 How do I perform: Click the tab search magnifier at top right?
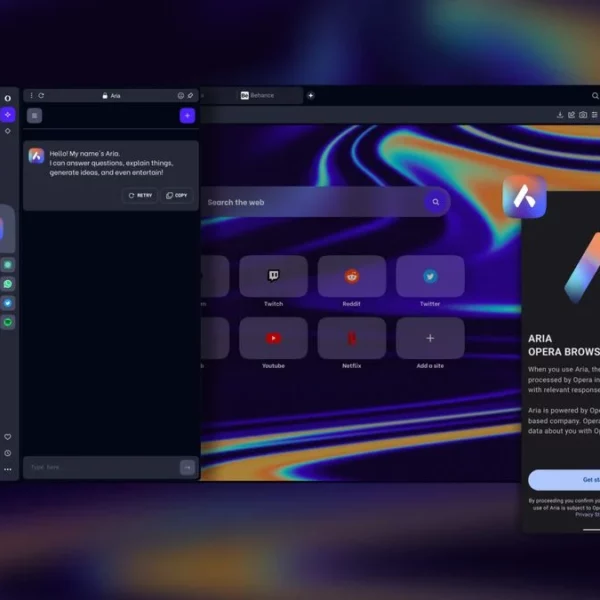(595, 95)
